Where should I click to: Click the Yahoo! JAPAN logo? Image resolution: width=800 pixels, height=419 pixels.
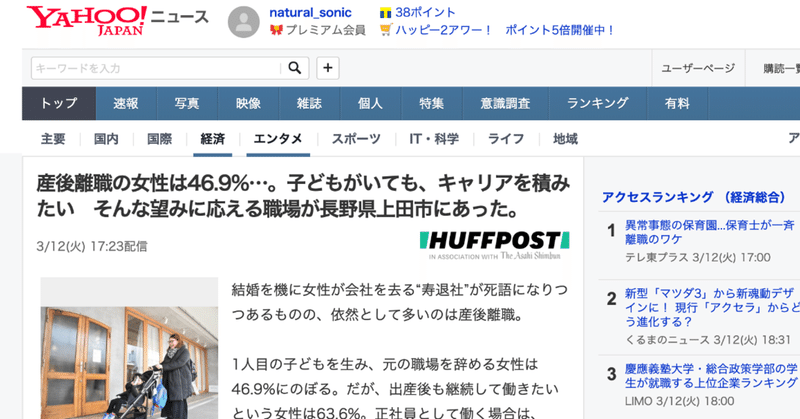(87, 20)
